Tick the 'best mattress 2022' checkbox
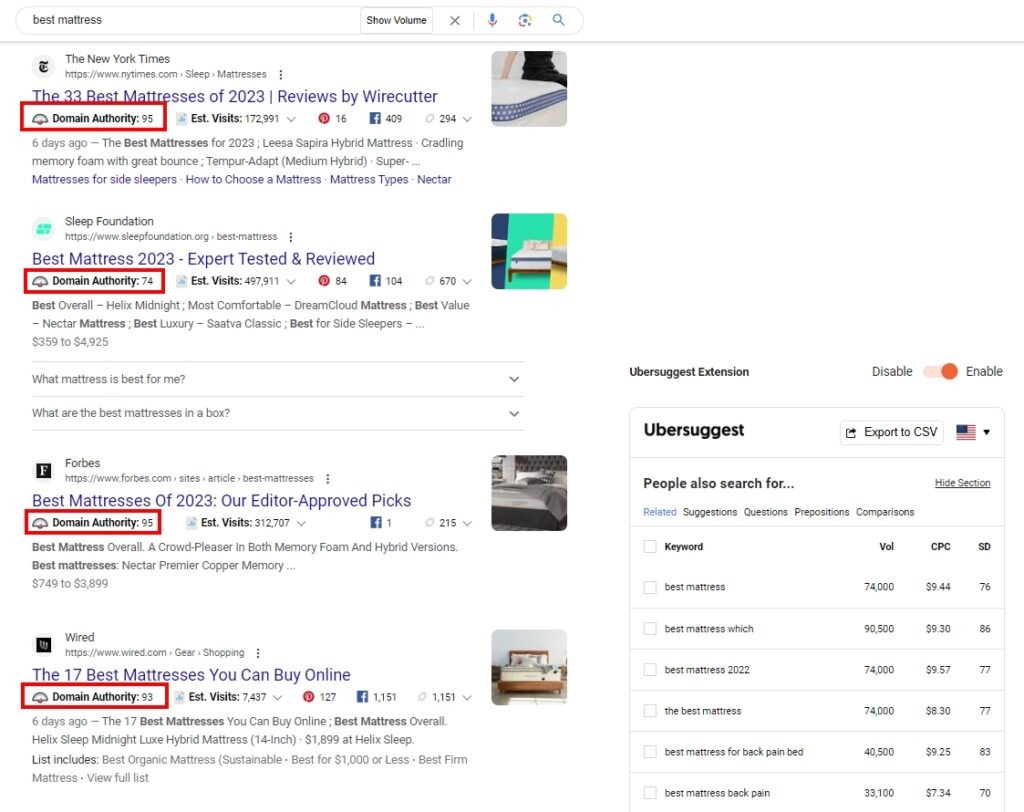1024x812 pixels. point(650,670)
